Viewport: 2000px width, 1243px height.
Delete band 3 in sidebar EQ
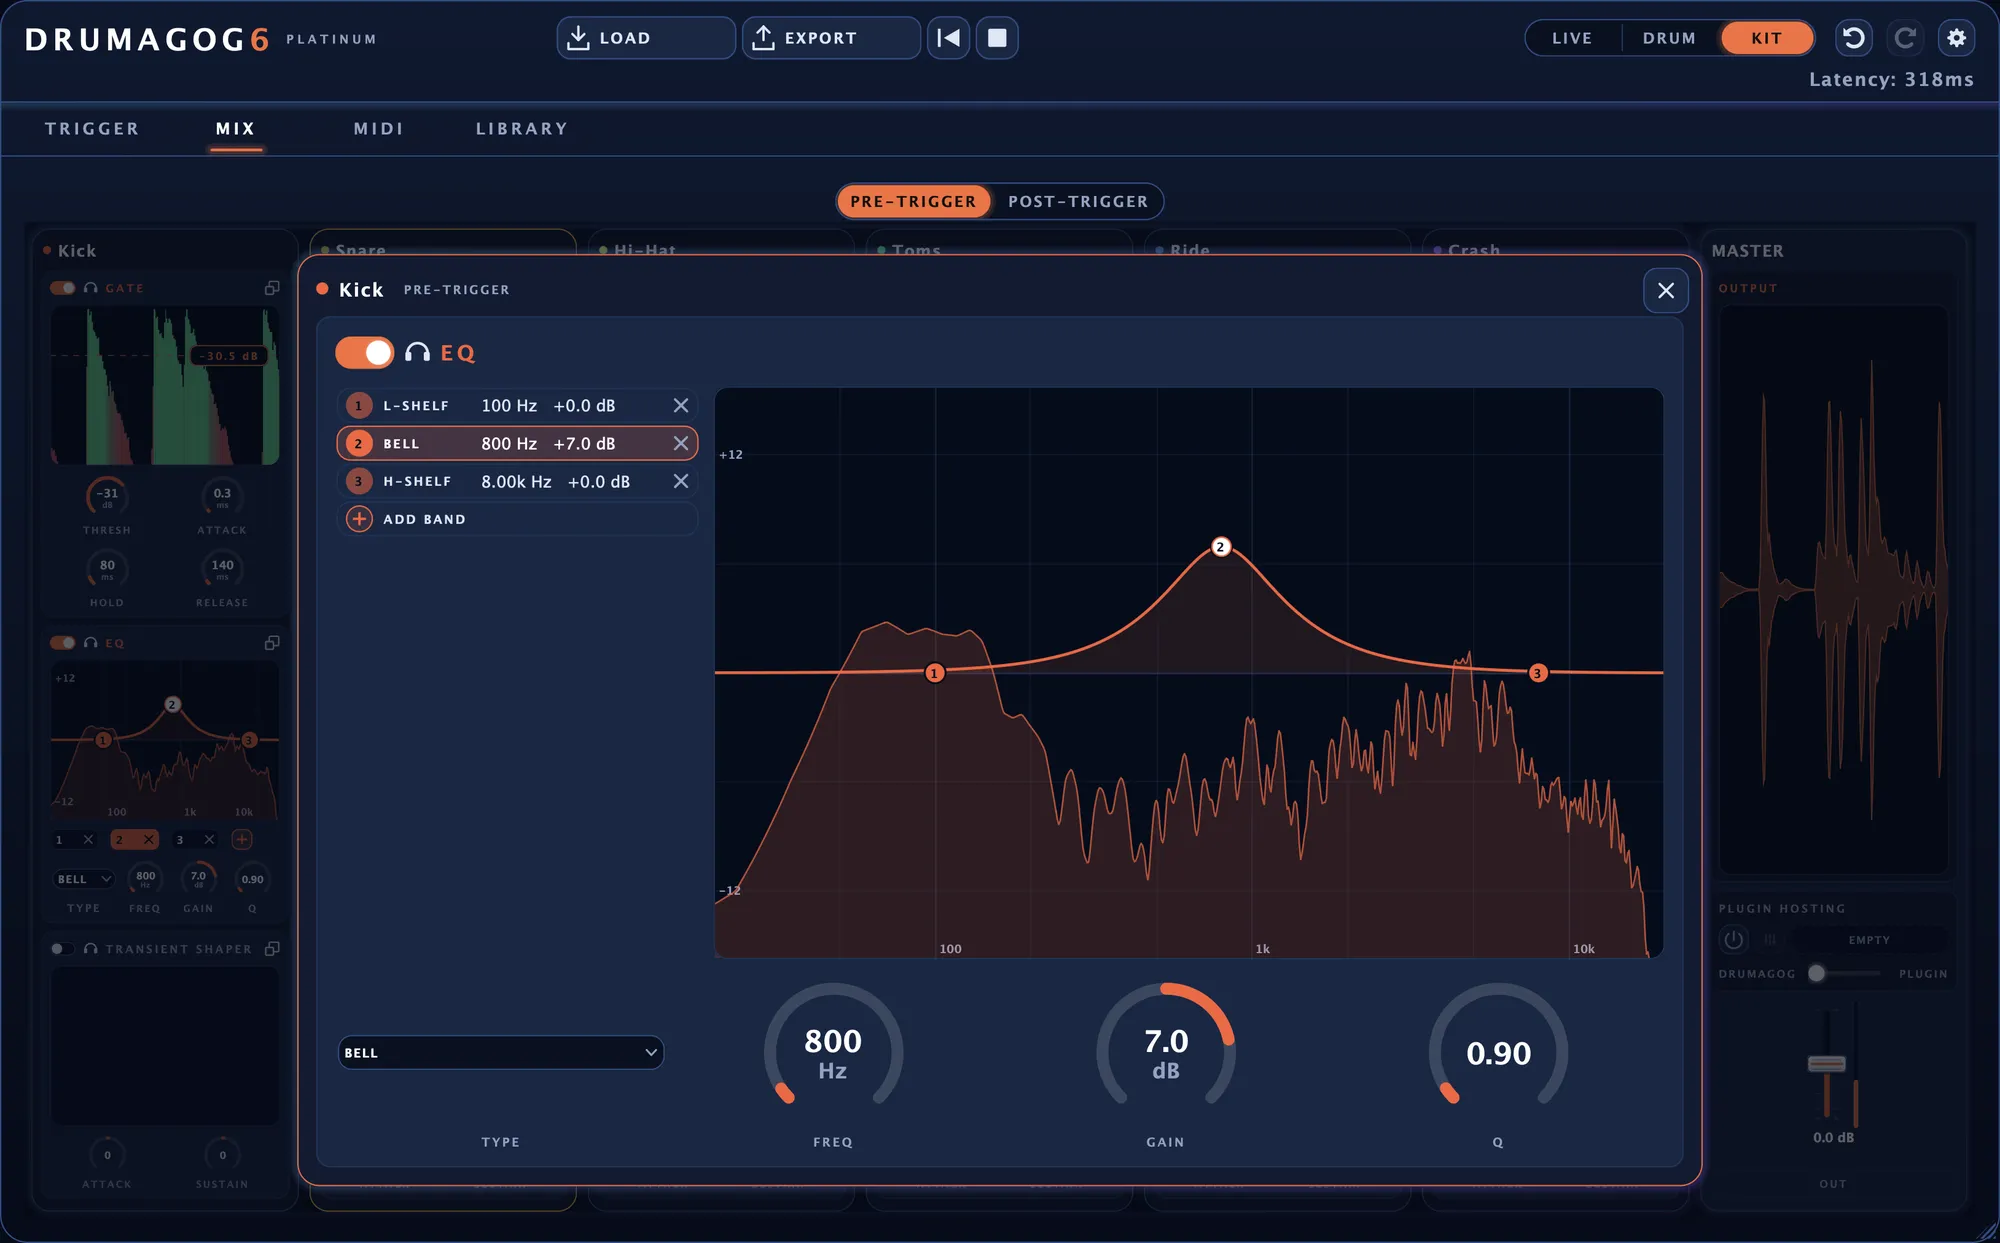(x=209, y=839)
